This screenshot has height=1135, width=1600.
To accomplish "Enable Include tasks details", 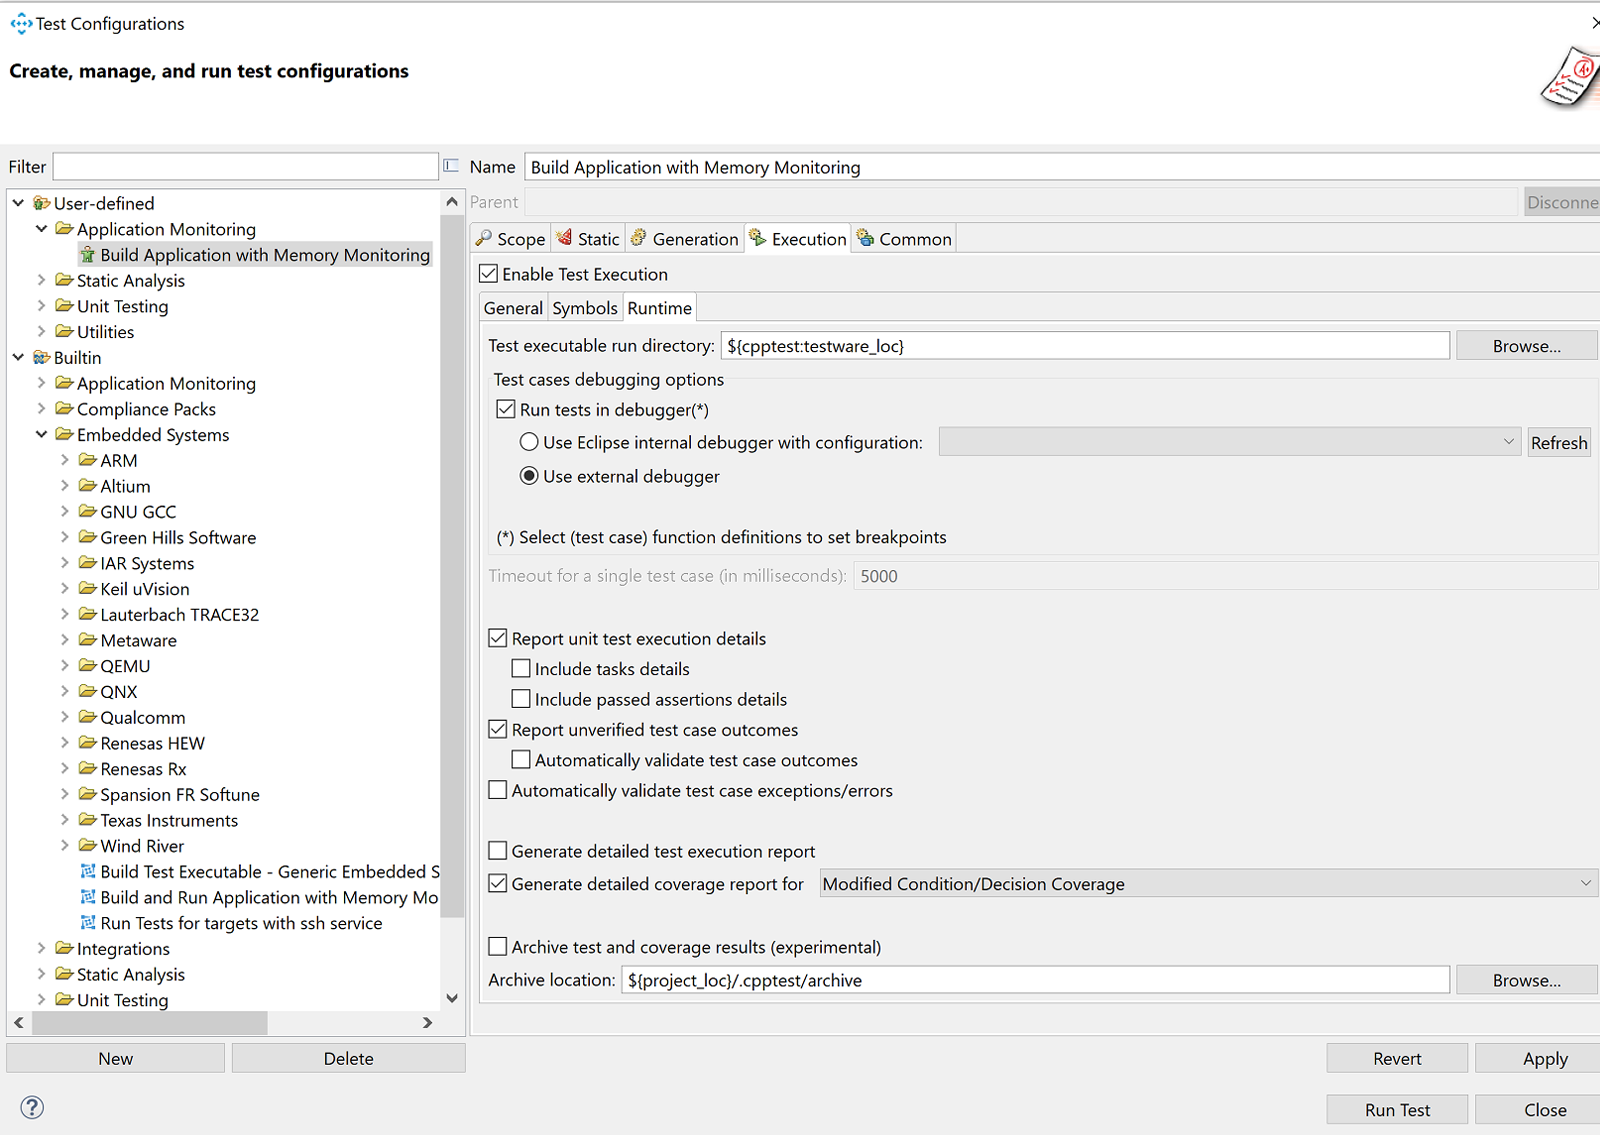I will click(521, 668).
